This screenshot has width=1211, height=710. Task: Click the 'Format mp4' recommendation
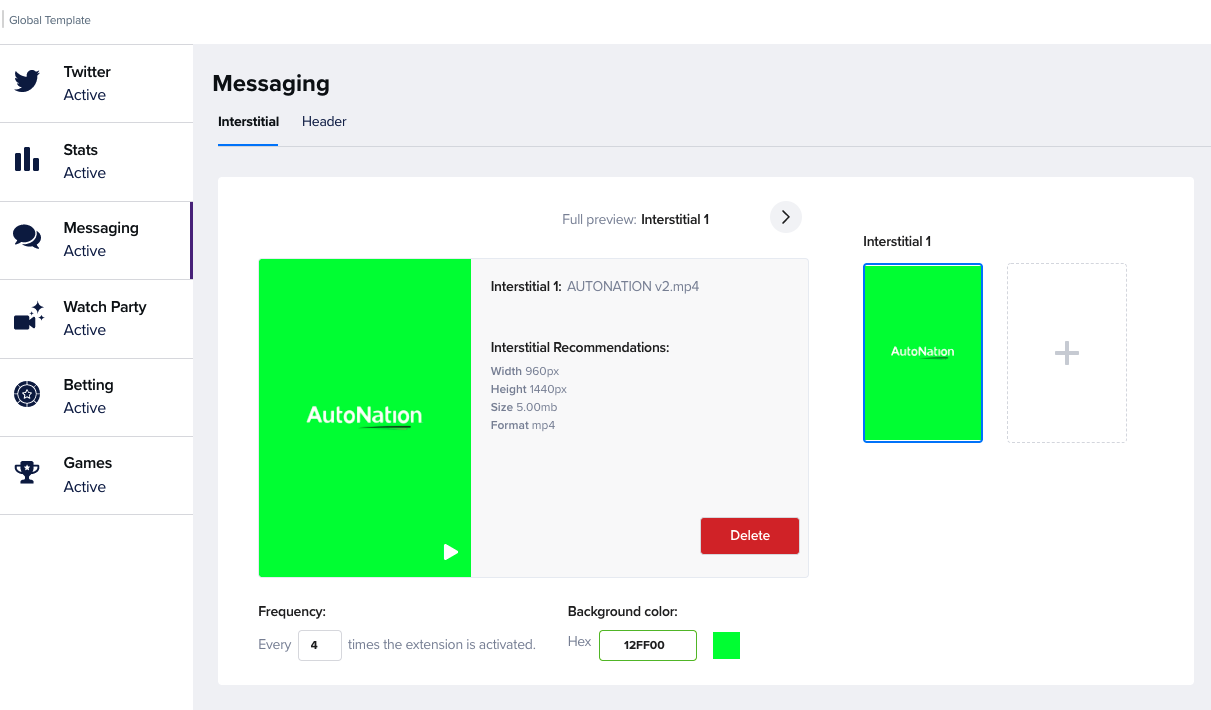coord(523,425)
